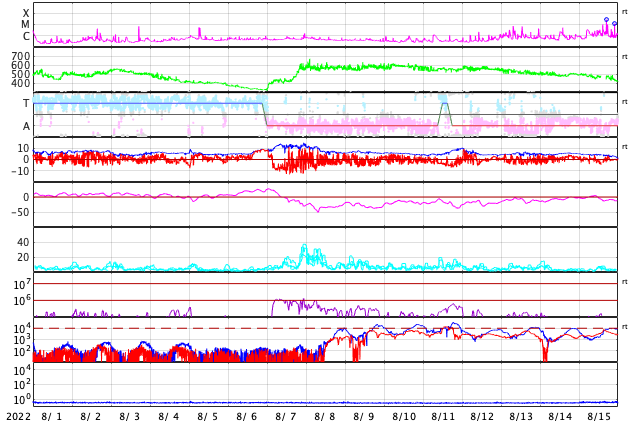This screenshot has width=634, height=424.
Task: Click the 'rt' label beside the dashed-line panel
Action: (625, 327)
